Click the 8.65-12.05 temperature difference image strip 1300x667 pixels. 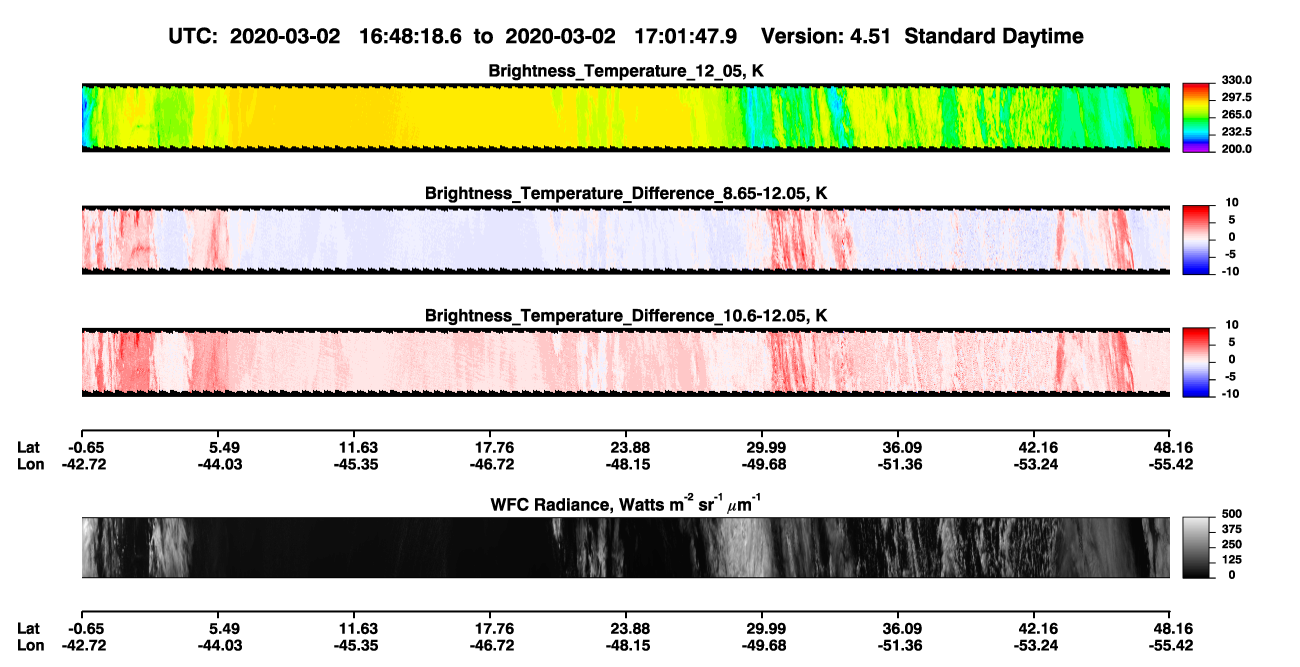coord(626,240)
